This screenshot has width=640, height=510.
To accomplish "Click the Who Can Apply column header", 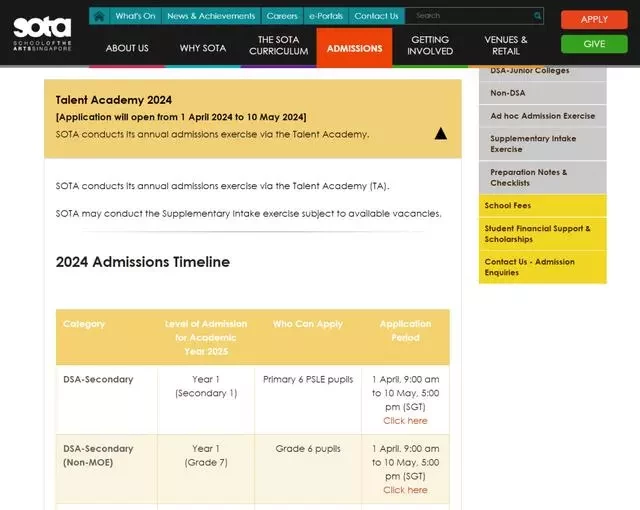I will coord(308,324).
